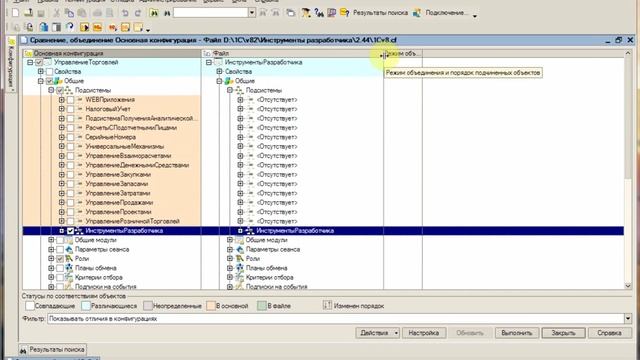The width and height of the screenshot is (640, 360).
Task: Click the Copy toolbar icon
Action: (69, 13)
